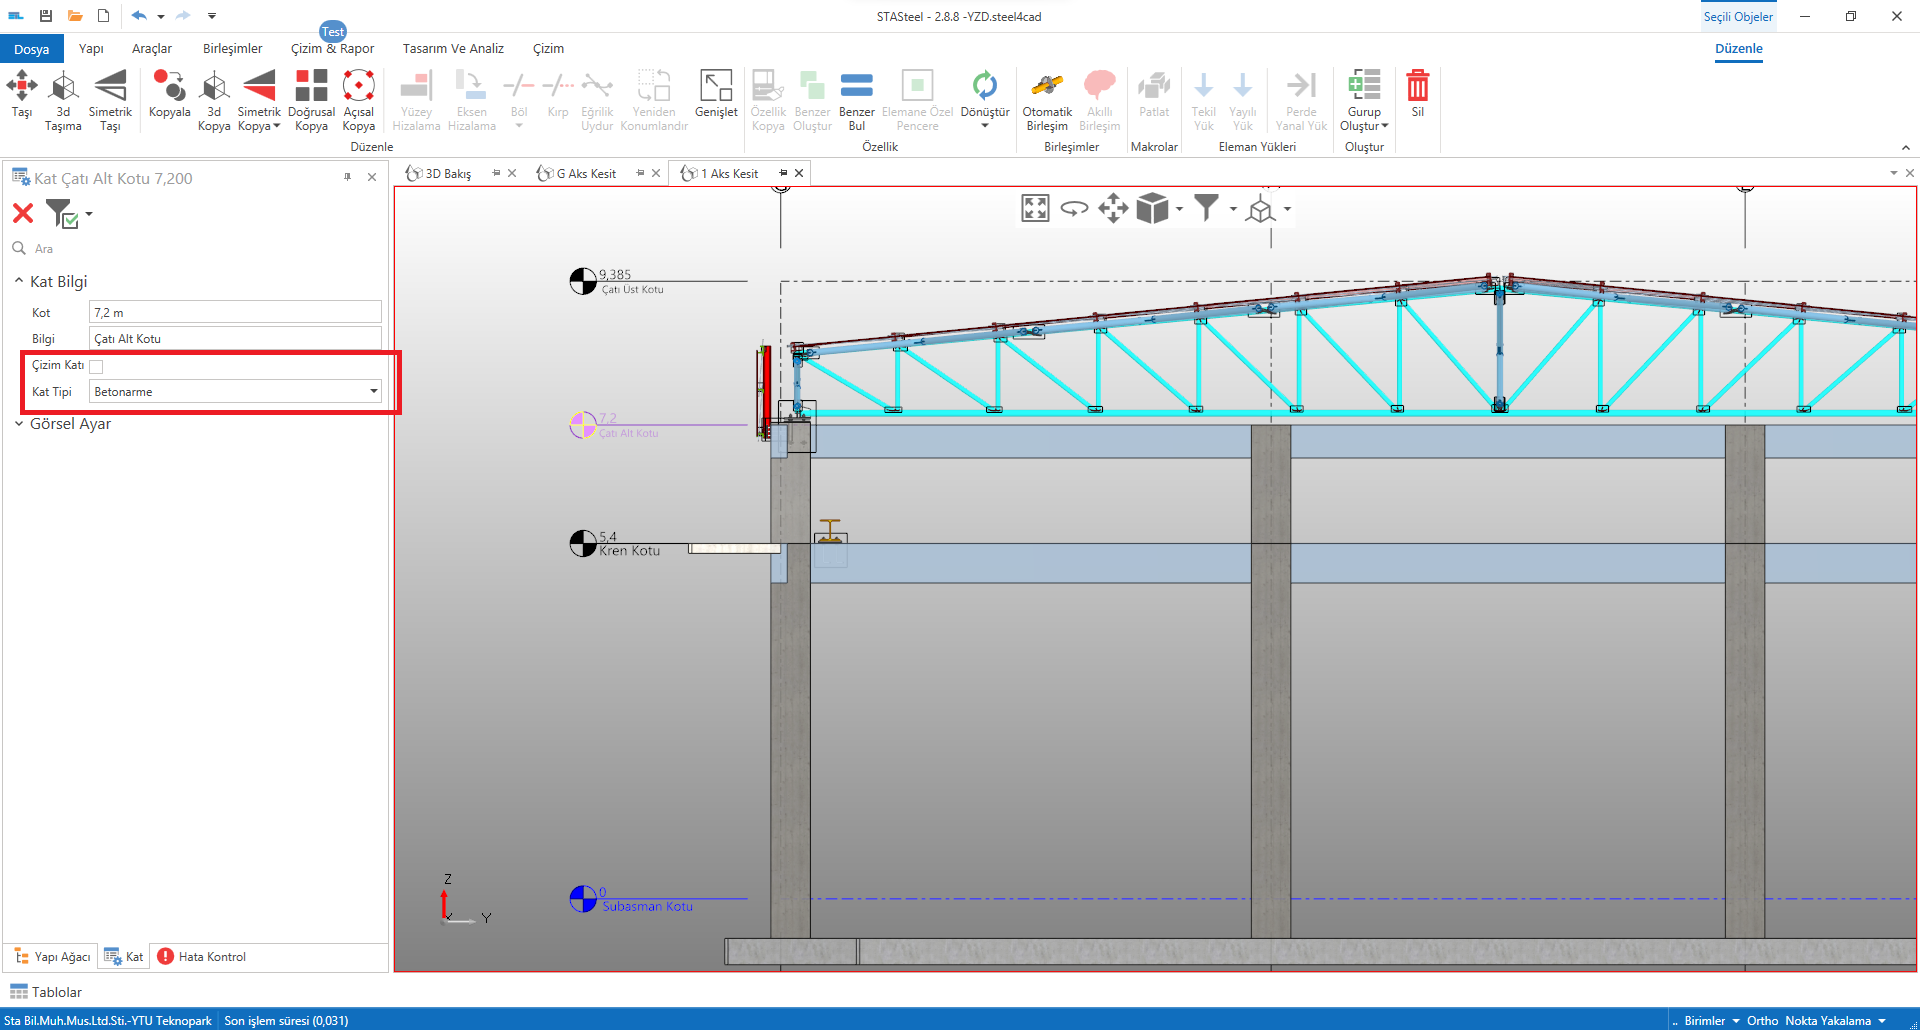The width and height of the screenshot is (1920, 1030).
Task: Open the Birimler units dropdown
Action: (x=1711, y=1021)
